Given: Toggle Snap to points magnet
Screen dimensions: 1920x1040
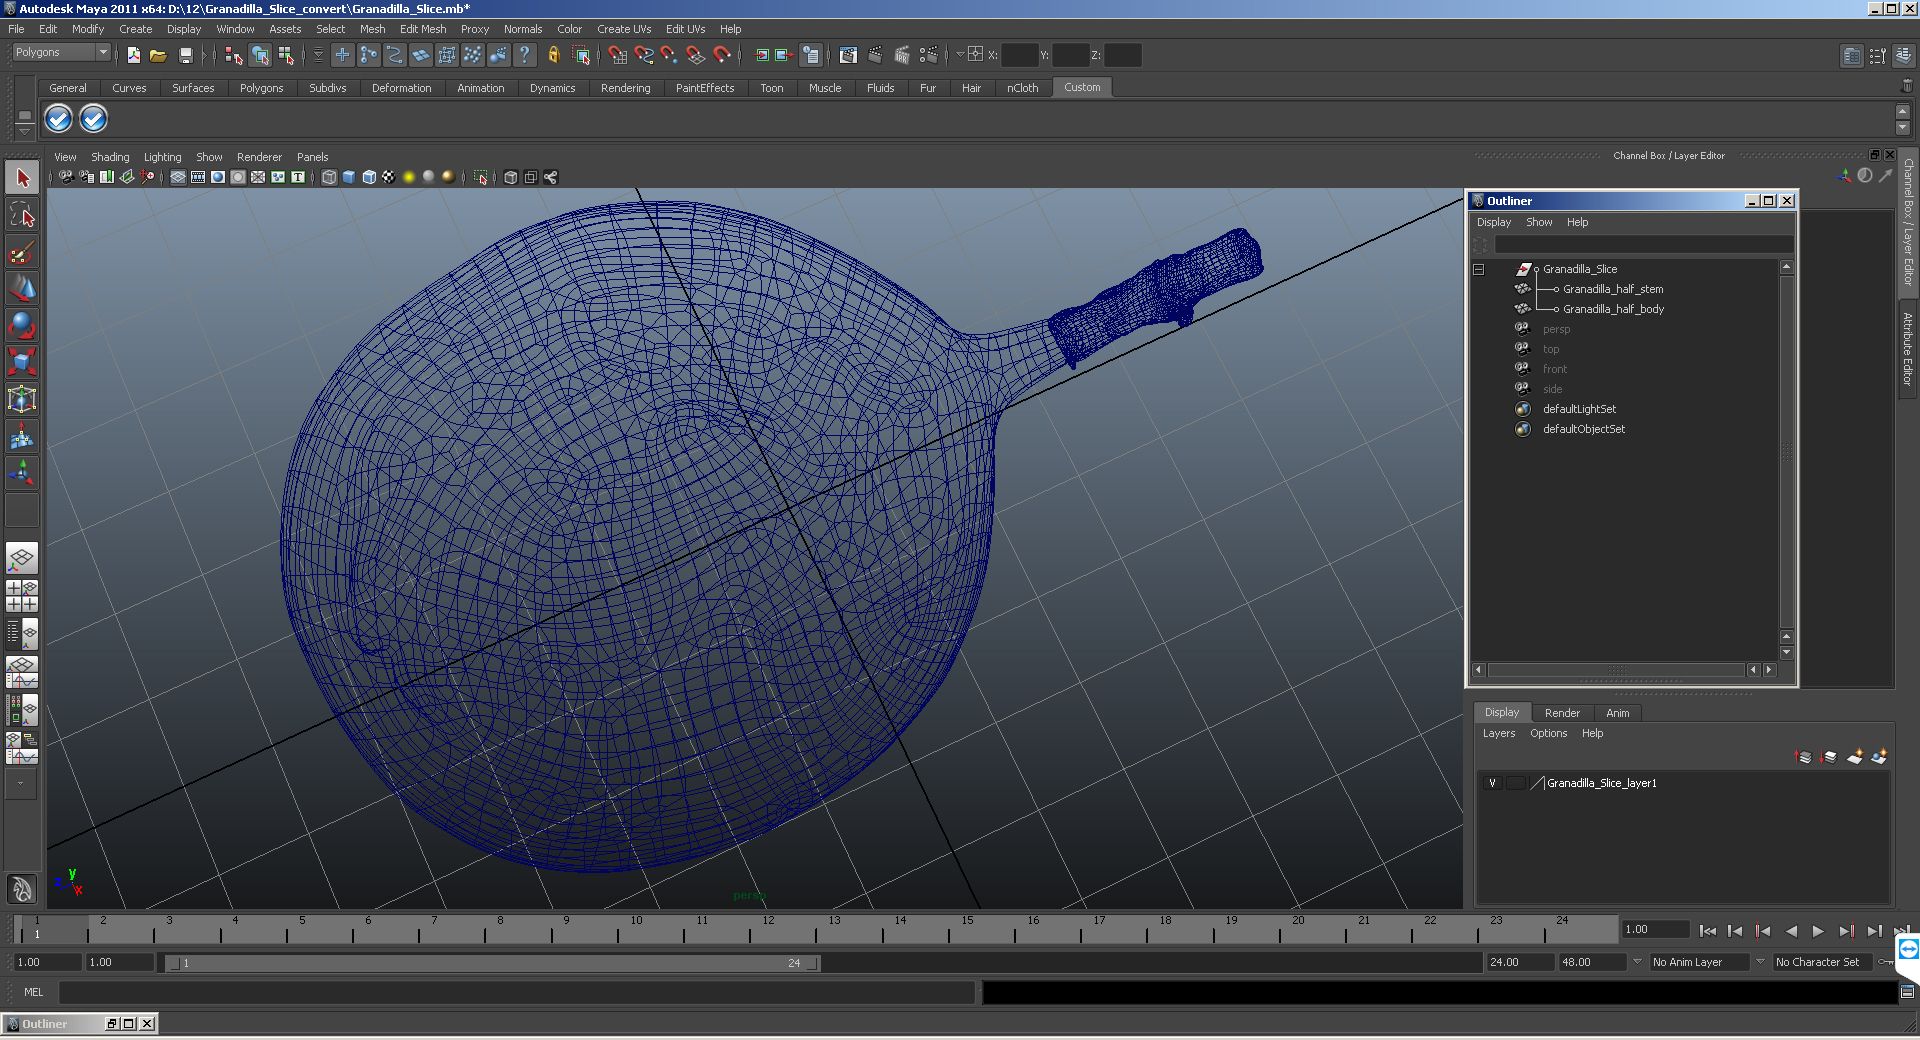Looking at the screenshot, I should [x=669, y=55].
